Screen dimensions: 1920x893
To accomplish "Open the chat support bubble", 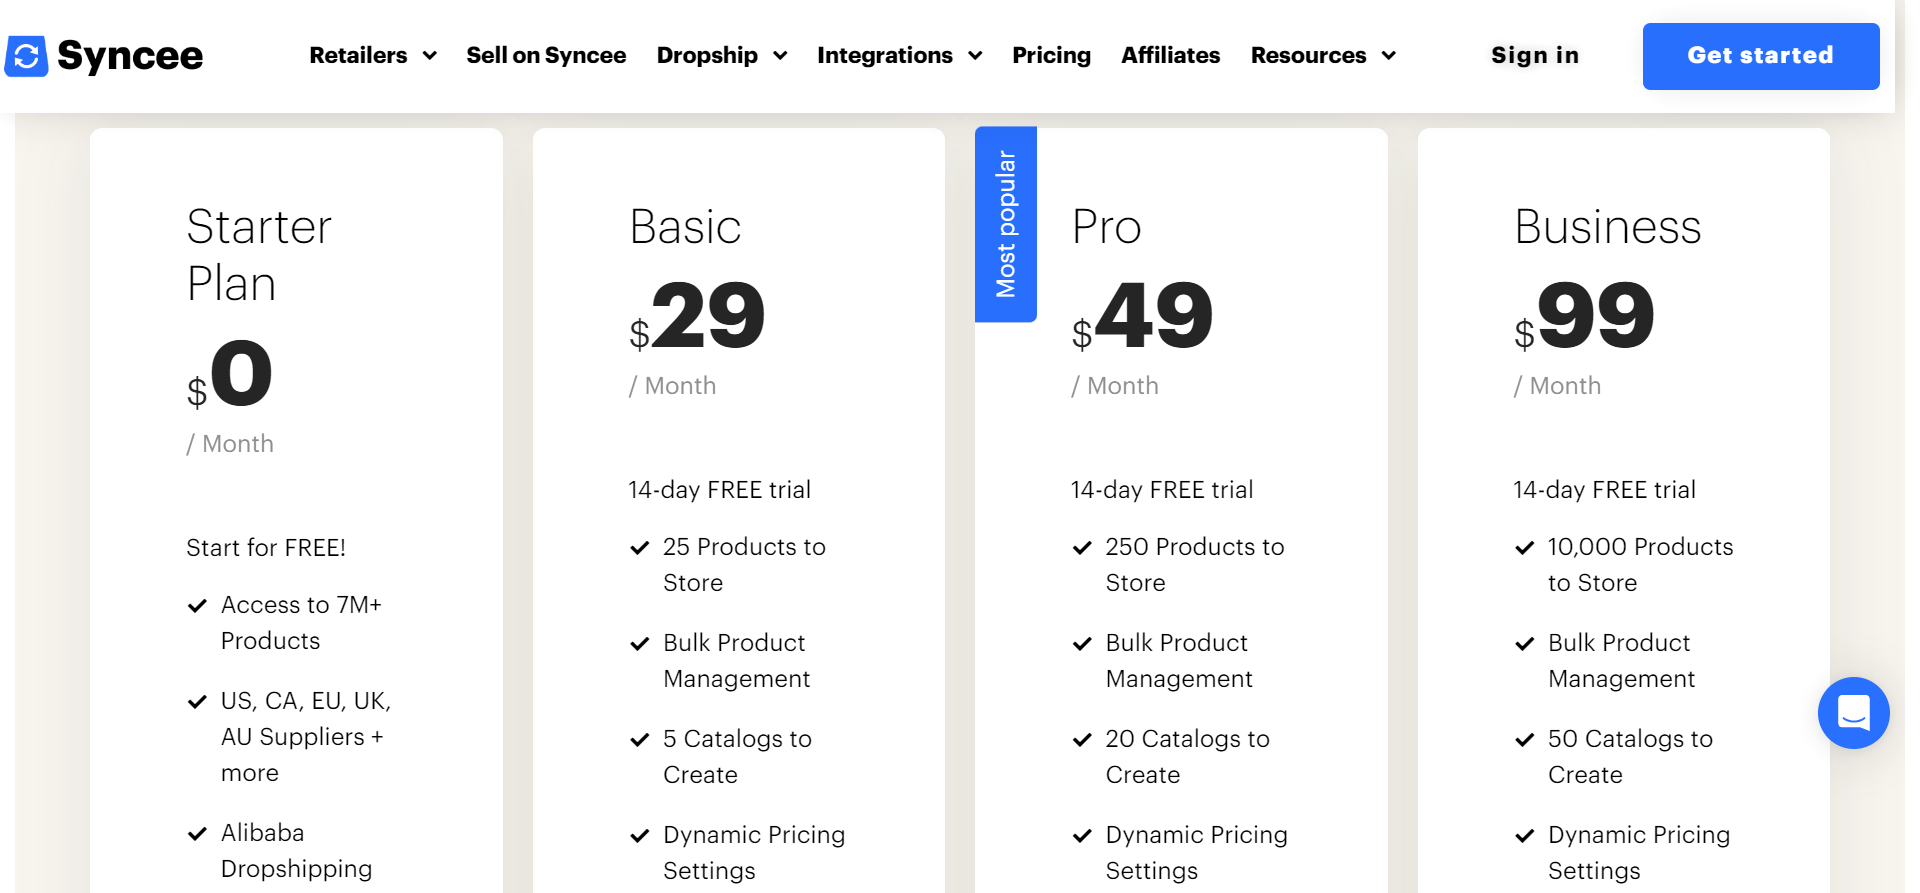I will click(1853, 713).
